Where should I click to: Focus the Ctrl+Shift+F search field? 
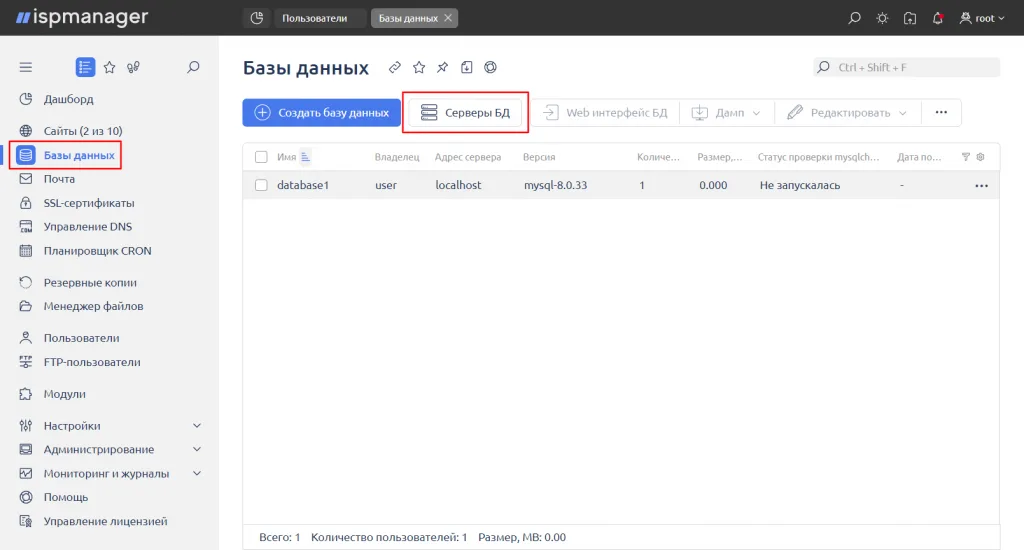(906, 67)
